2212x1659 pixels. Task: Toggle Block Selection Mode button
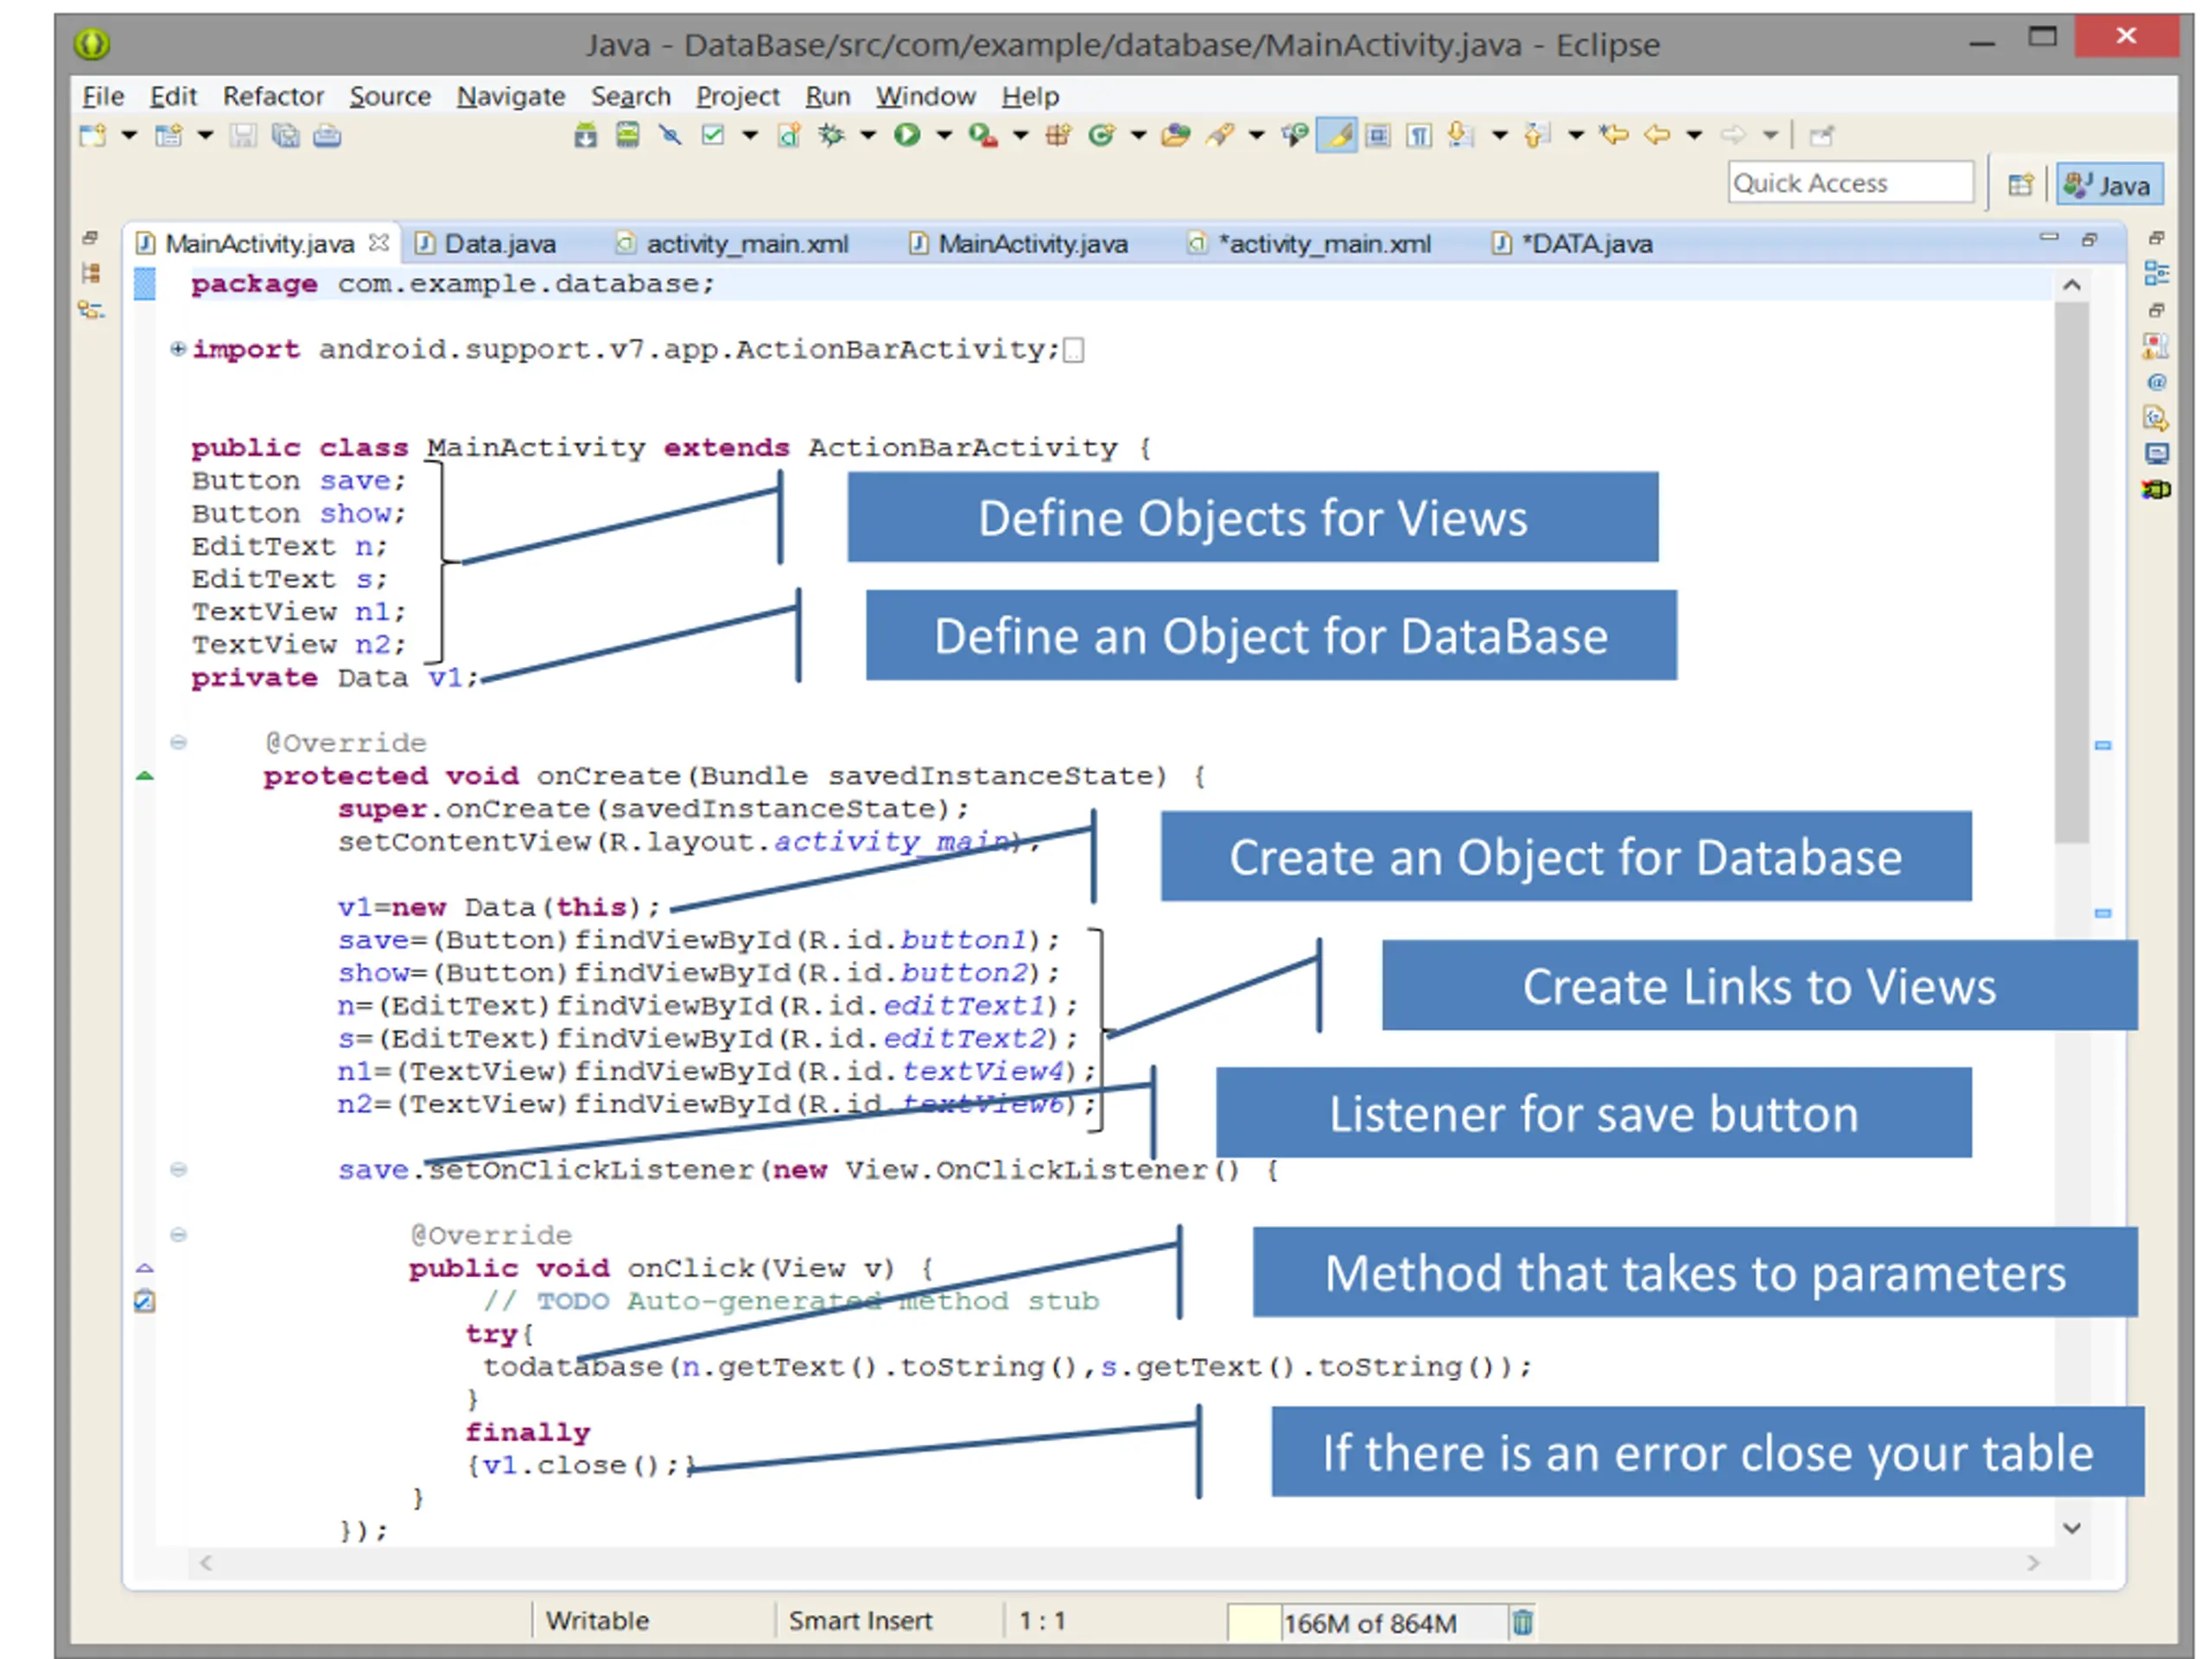click(1378, 135)
